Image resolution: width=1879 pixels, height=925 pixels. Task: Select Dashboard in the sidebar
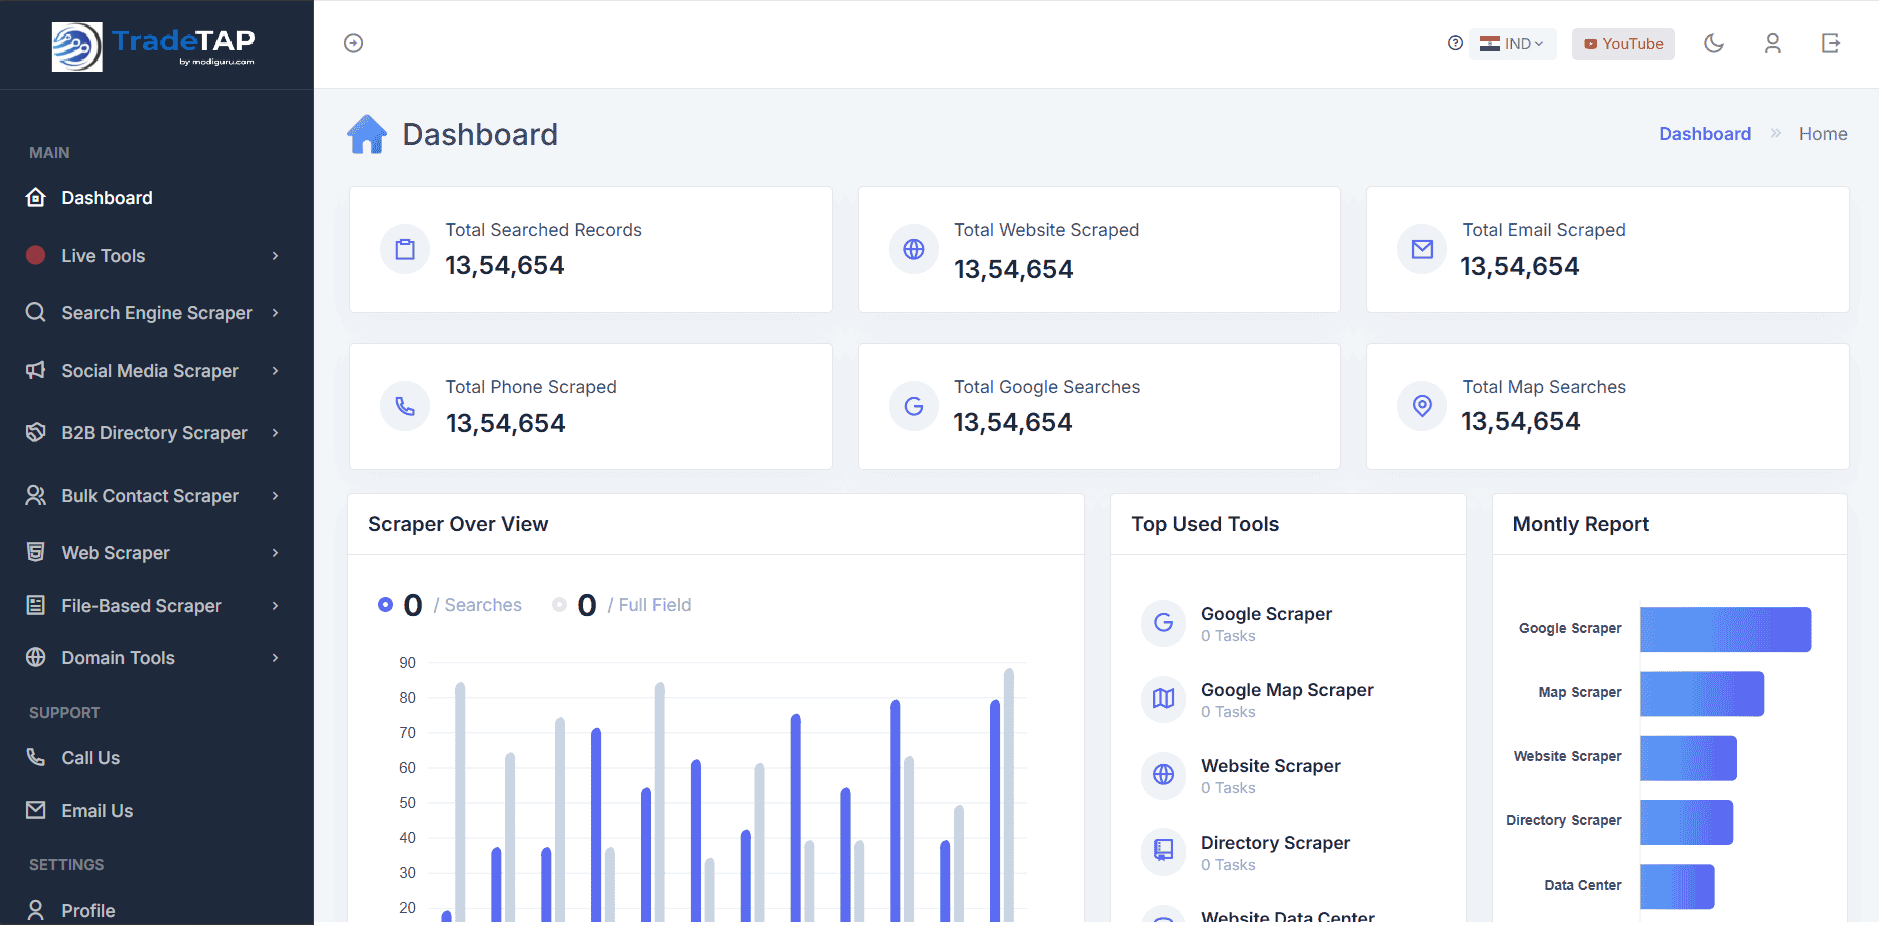pos(157,198)
